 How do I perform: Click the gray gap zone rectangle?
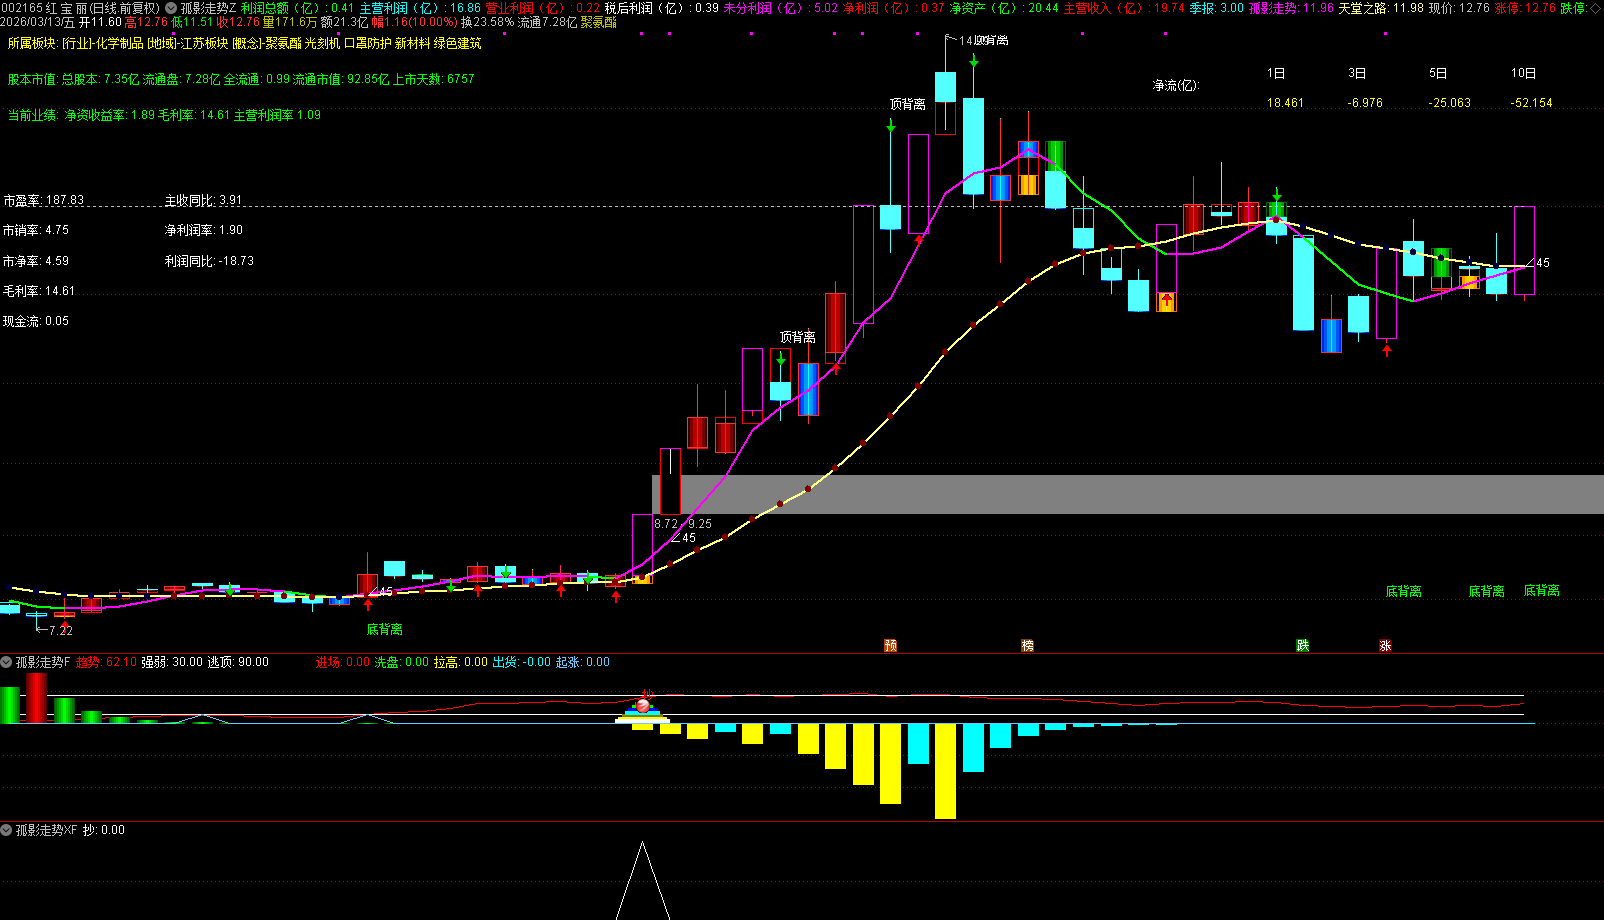pos(1128,494)
